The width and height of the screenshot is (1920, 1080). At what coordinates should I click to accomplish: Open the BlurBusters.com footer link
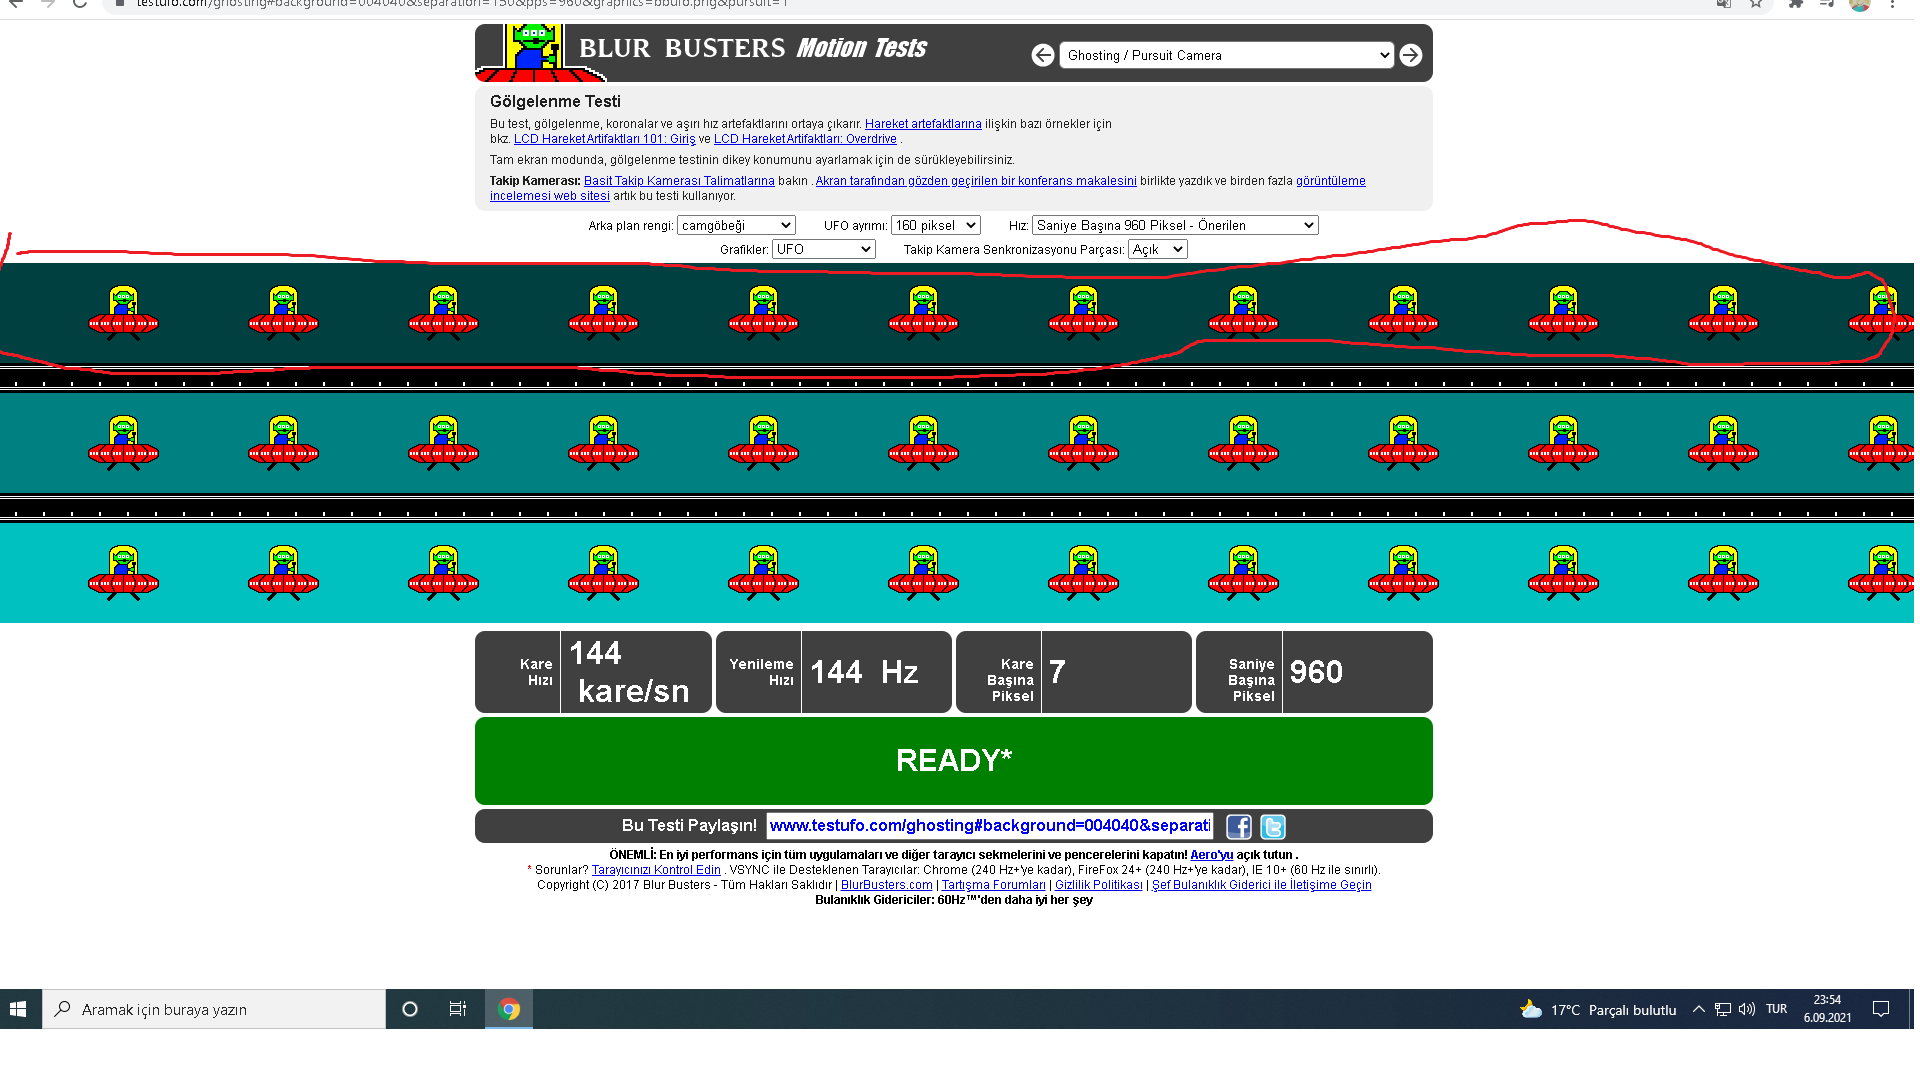point(886,885)
